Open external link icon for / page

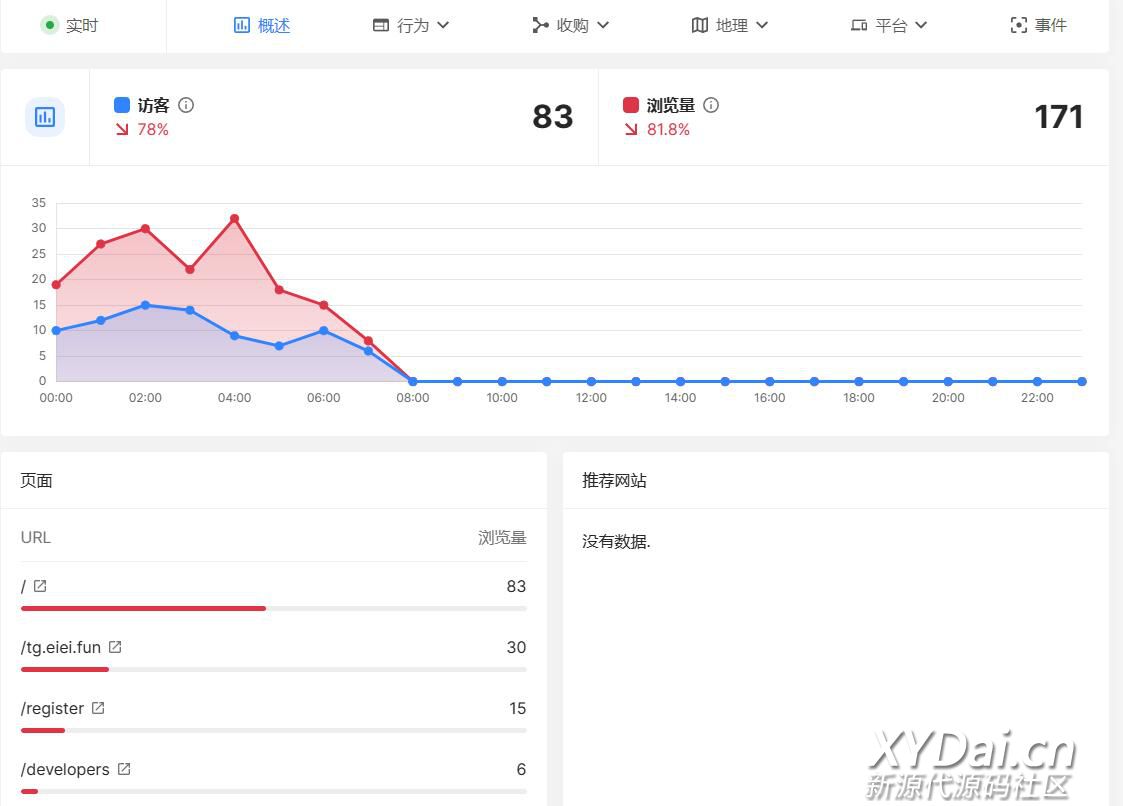click(x=40, y=586)
